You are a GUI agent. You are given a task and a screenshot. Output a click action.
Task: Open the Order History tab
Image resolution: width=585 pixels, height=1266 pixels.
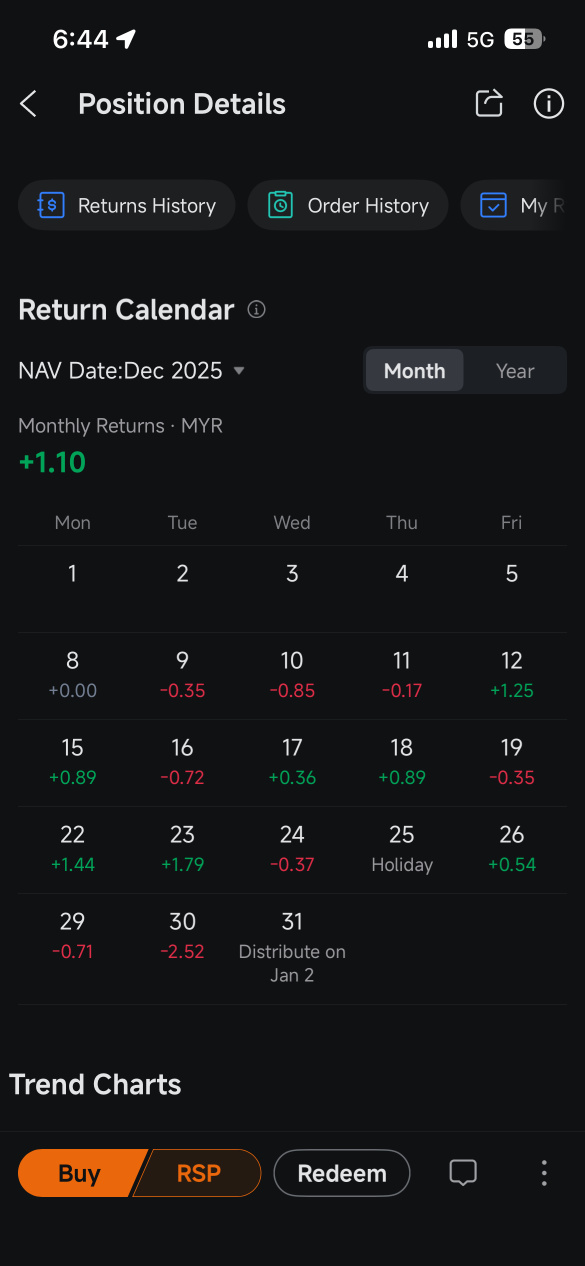[348, 205]
